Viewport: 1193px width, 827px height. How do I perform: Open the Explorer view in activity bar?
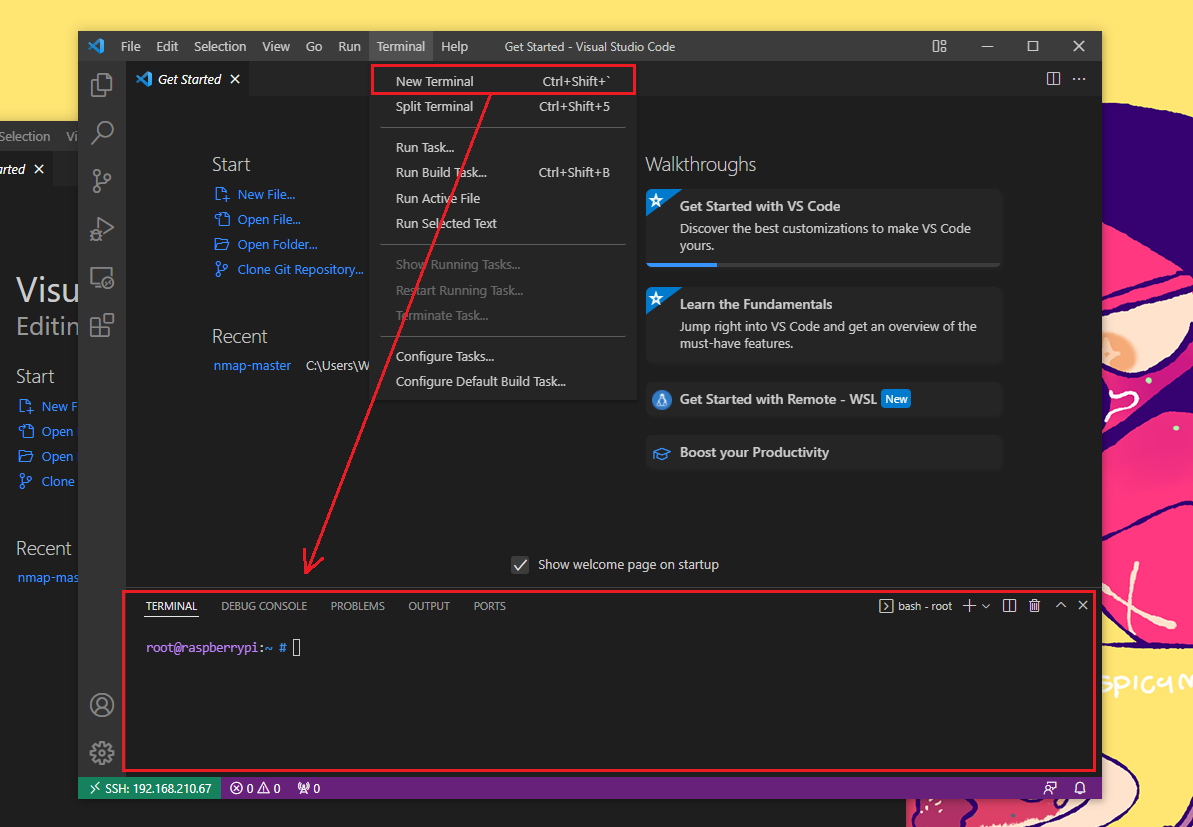pos(102,84)
